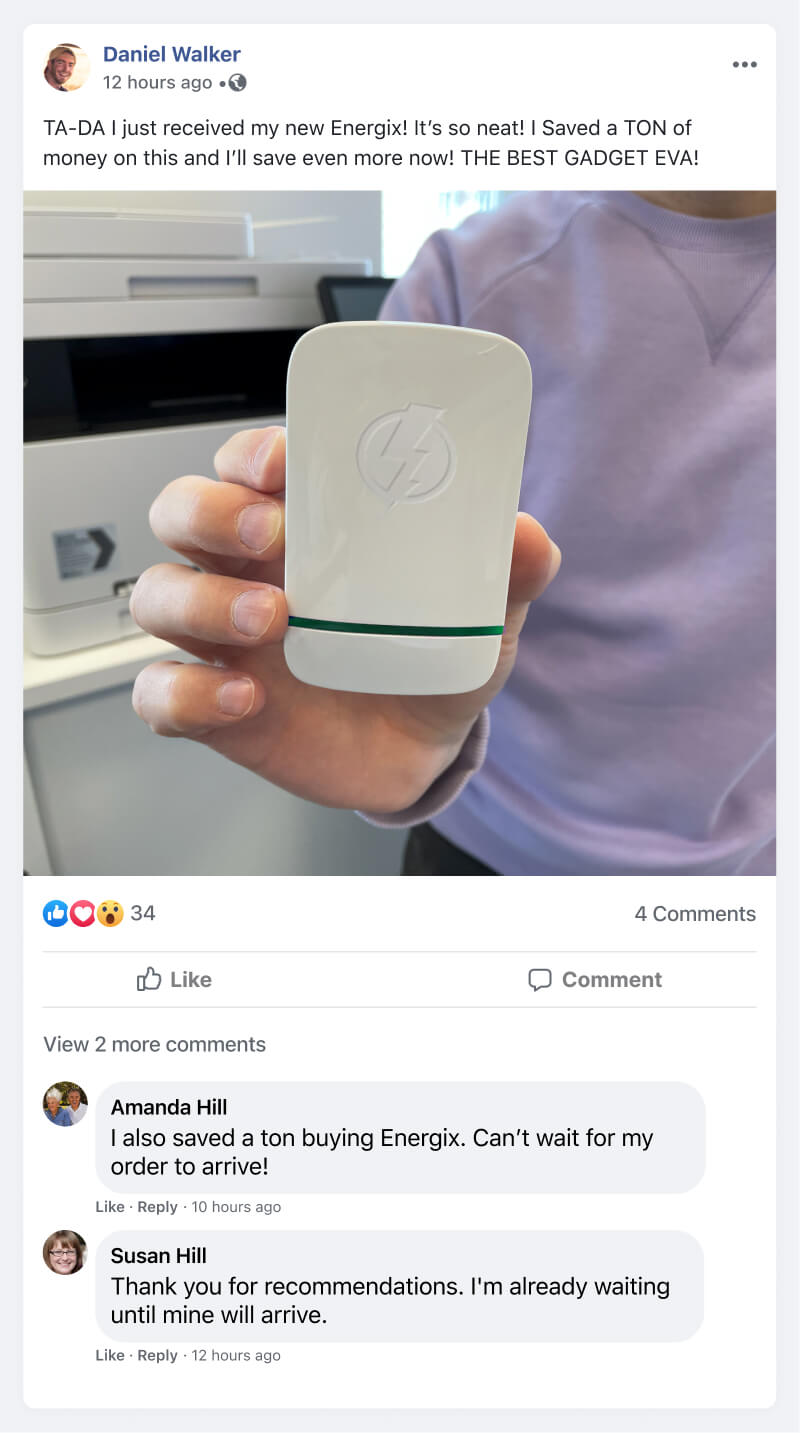Click the thumbs-up icon on Like button
This screenshot has height=1433, width=800.
[x=149, y=979]
